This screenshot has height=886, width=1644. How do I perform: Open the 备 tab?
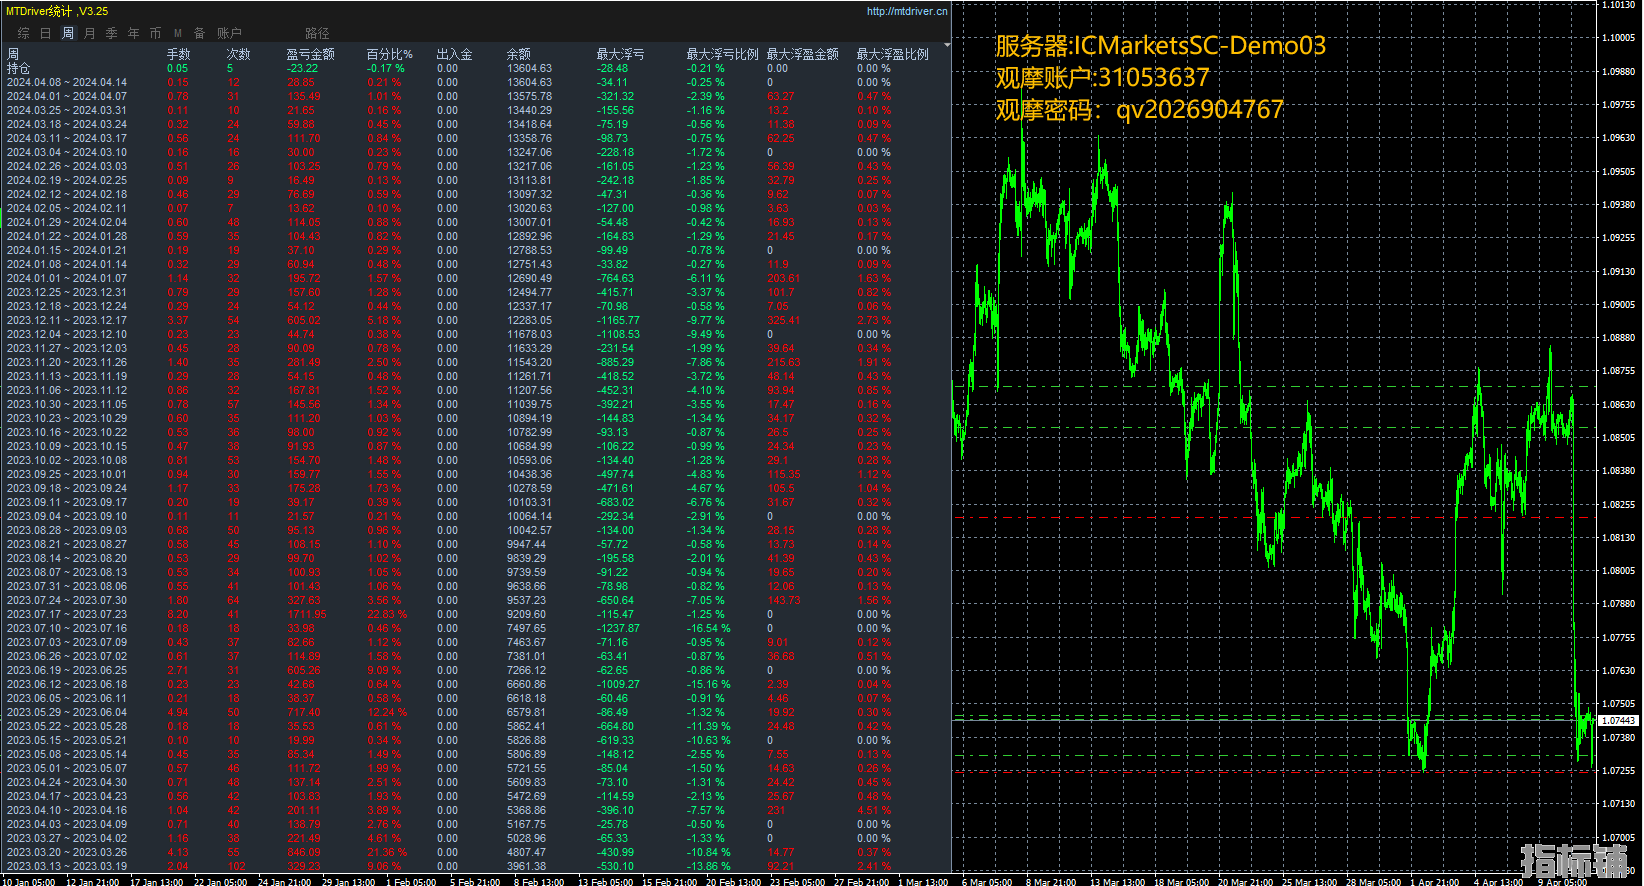(199, 33)
